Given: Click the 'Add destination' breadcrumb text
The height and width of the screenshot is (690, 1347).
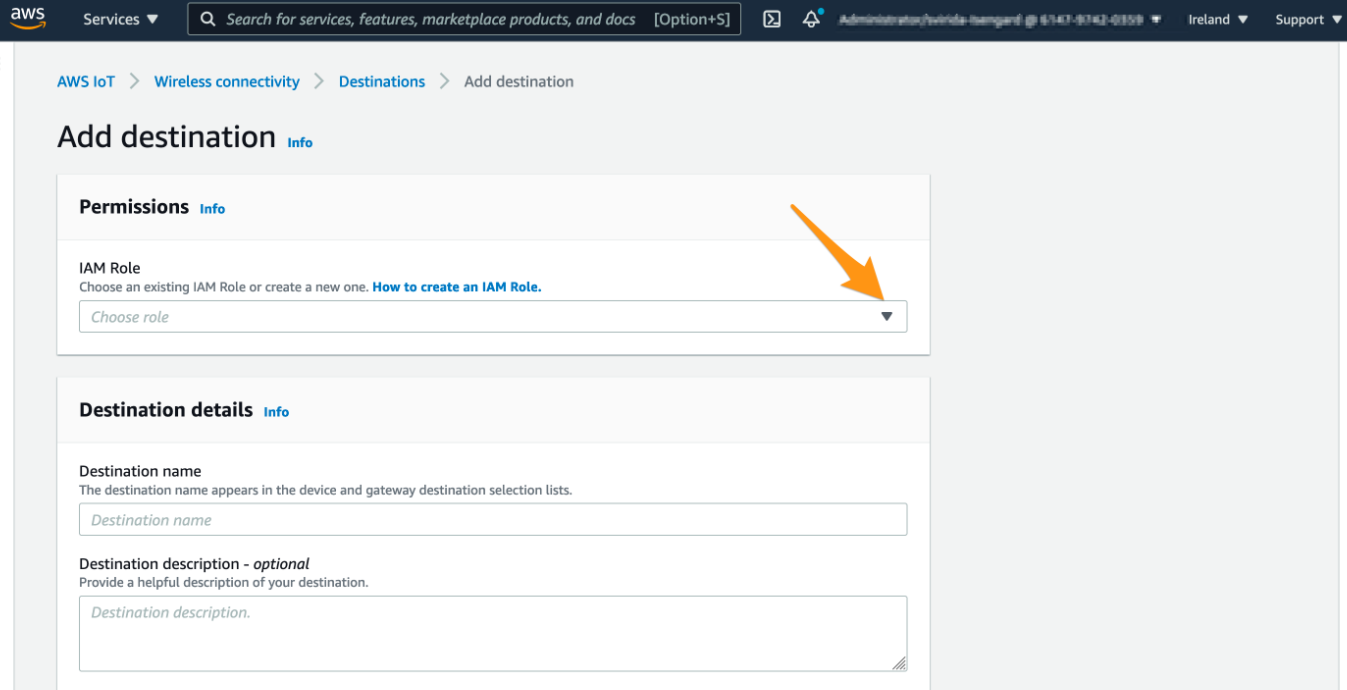Looking at the screenshot, I should click(x=519, y=82).
